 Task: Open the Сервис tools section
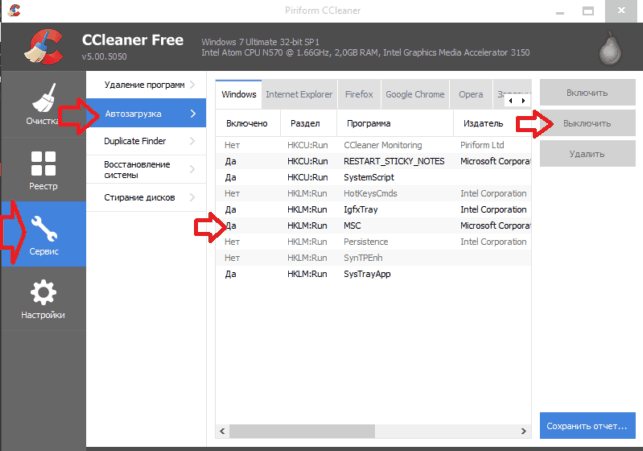(43, 235)
